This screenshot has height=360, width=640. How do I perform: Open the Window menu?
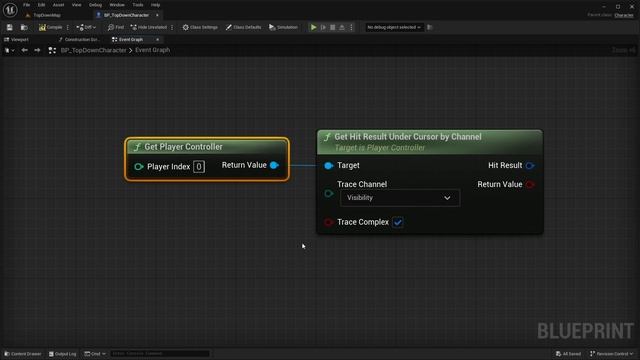pyautogui.click(x=117, y=5)
